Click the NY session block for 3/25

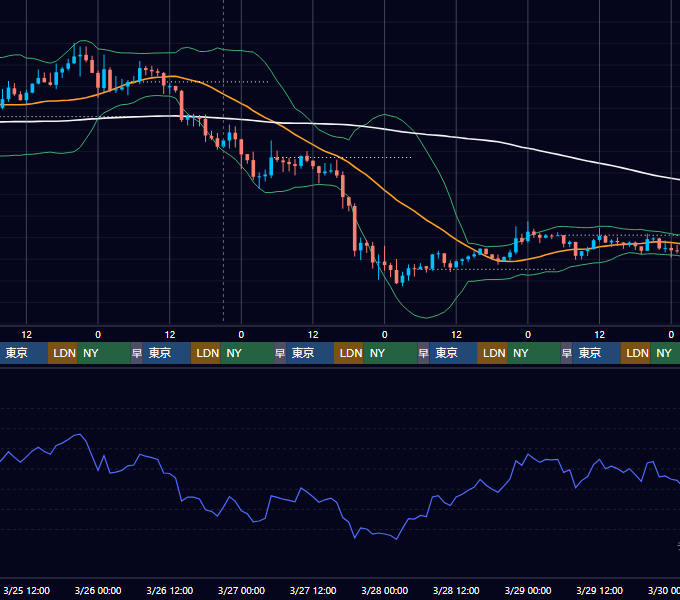click(104, 353)
